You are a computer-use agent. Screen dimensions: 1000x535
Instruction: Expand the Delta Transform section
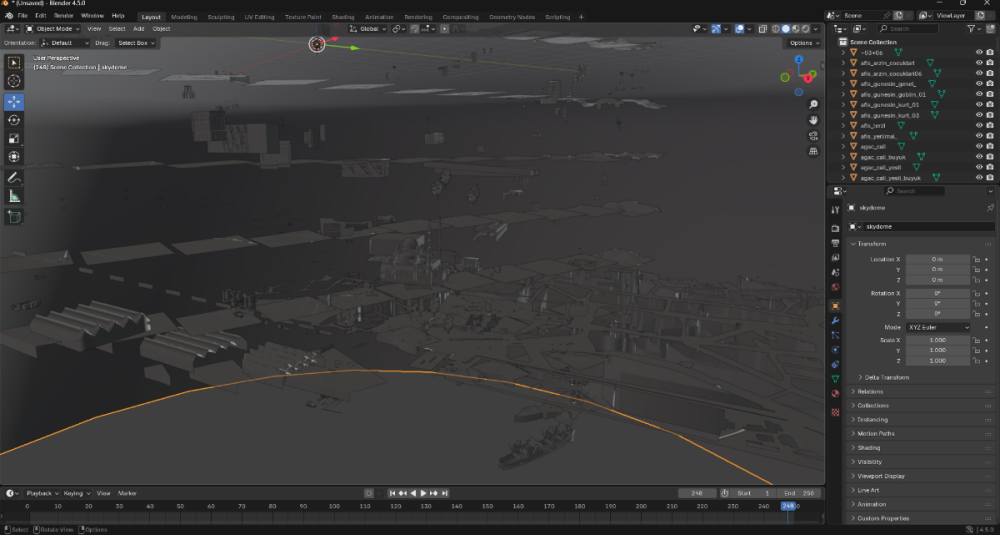[x=885, y=377]
